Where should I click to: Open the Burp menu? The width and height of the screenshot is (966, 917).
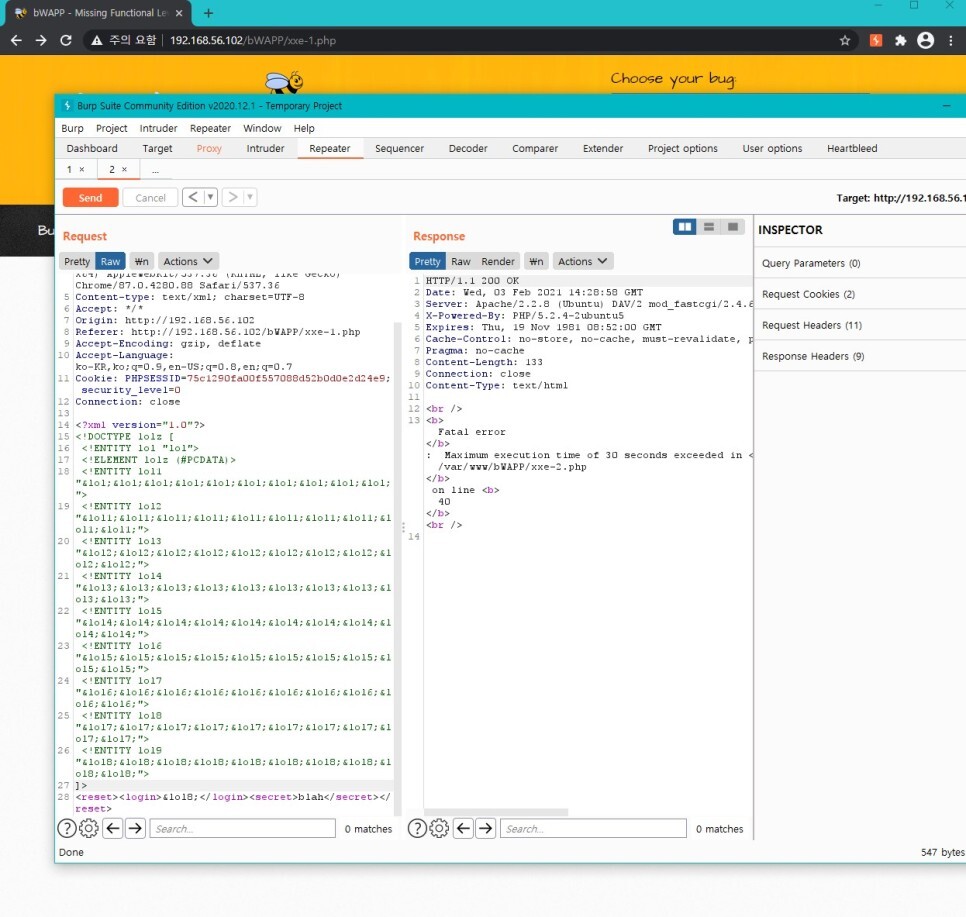[72, 128]
